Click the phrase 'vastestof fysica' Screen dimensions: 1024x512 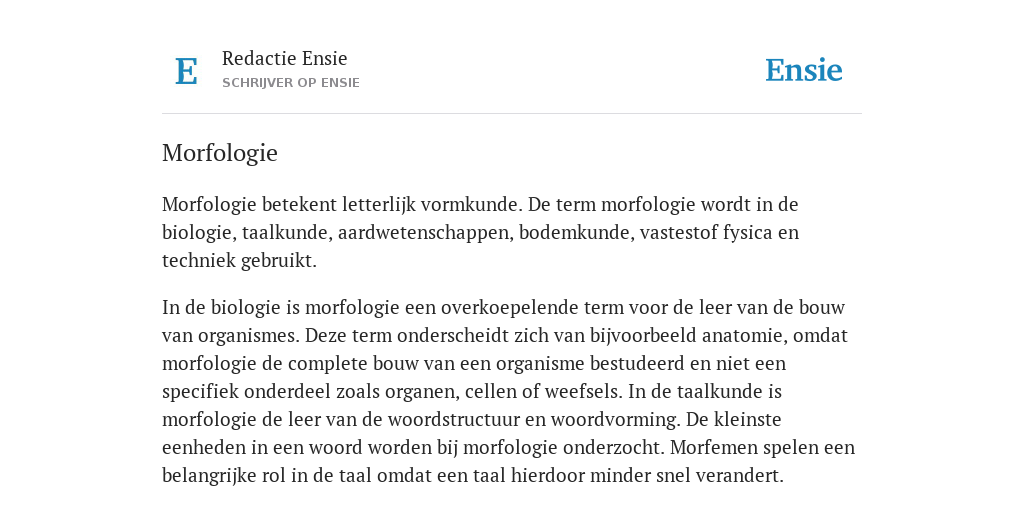coord(706,233)
